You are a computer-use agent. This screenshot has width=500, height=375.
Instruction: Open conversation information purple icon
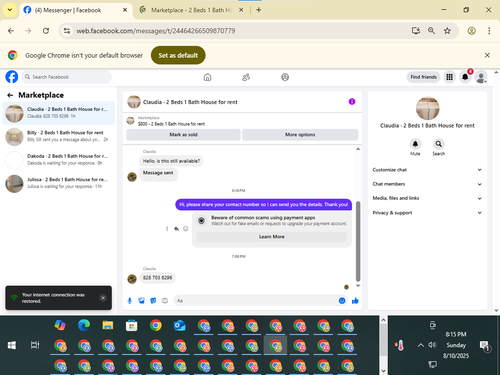(352, 102)
